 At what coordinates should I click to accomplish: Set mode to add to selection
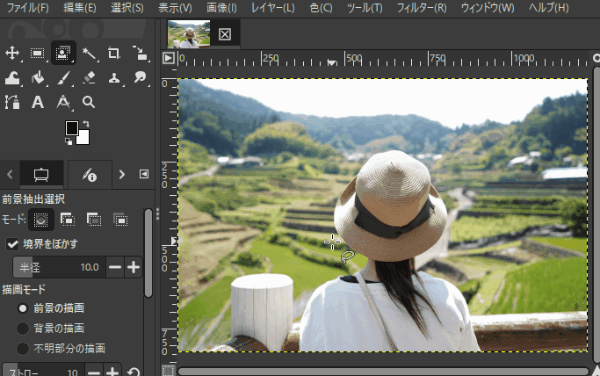click(67, 220)
